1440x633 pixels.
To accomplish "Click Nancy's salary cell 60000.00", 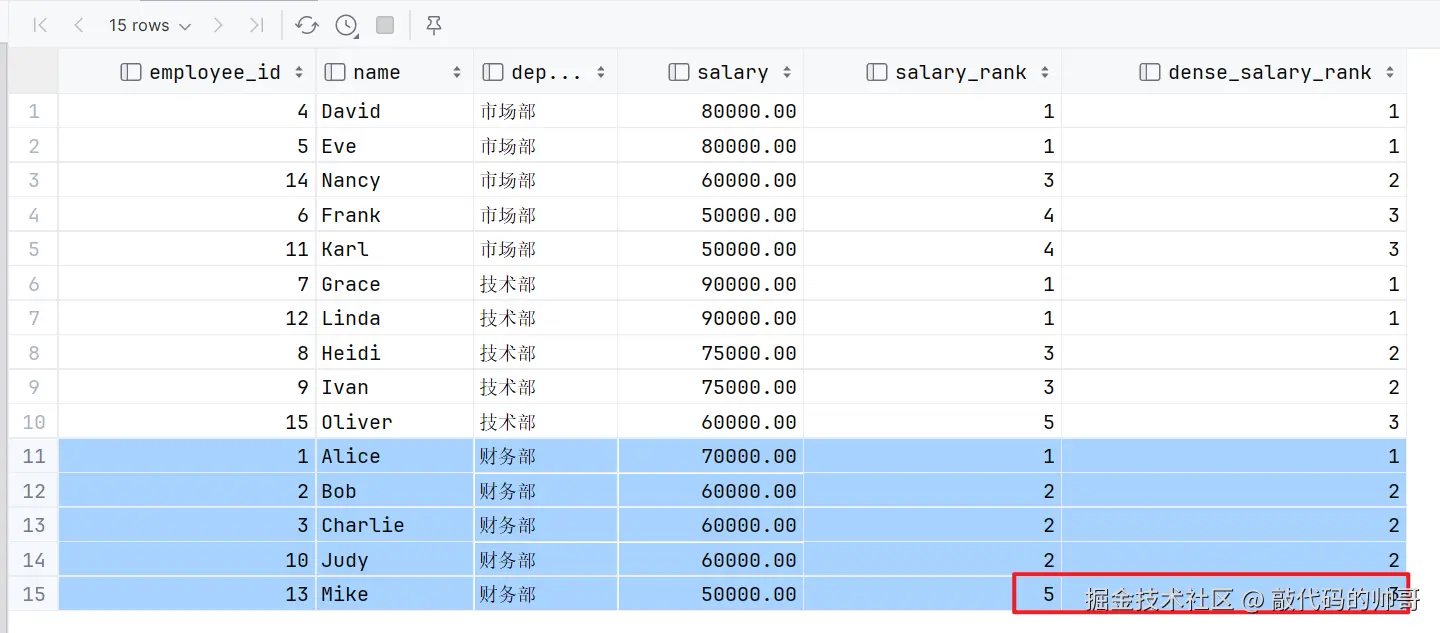I will pos(710,180).
